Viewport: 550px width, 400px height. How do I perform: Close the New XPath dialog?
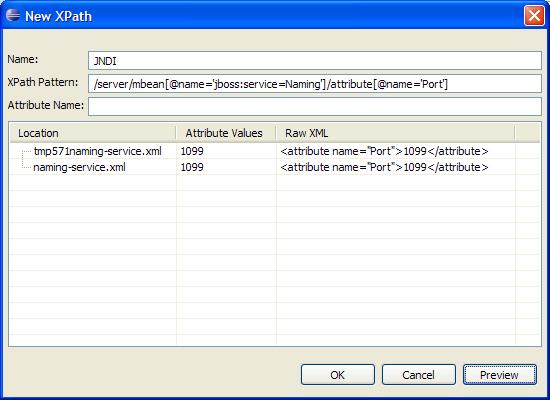(x=534, y=15)
